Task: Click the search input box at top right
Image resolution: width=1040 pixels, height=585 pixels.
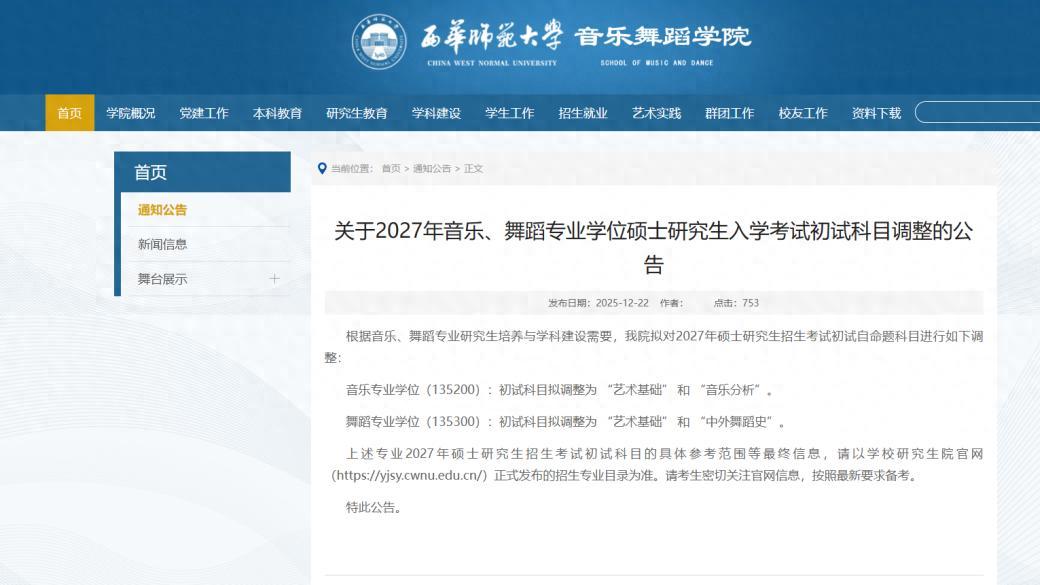Action: [x=980, y=112]
